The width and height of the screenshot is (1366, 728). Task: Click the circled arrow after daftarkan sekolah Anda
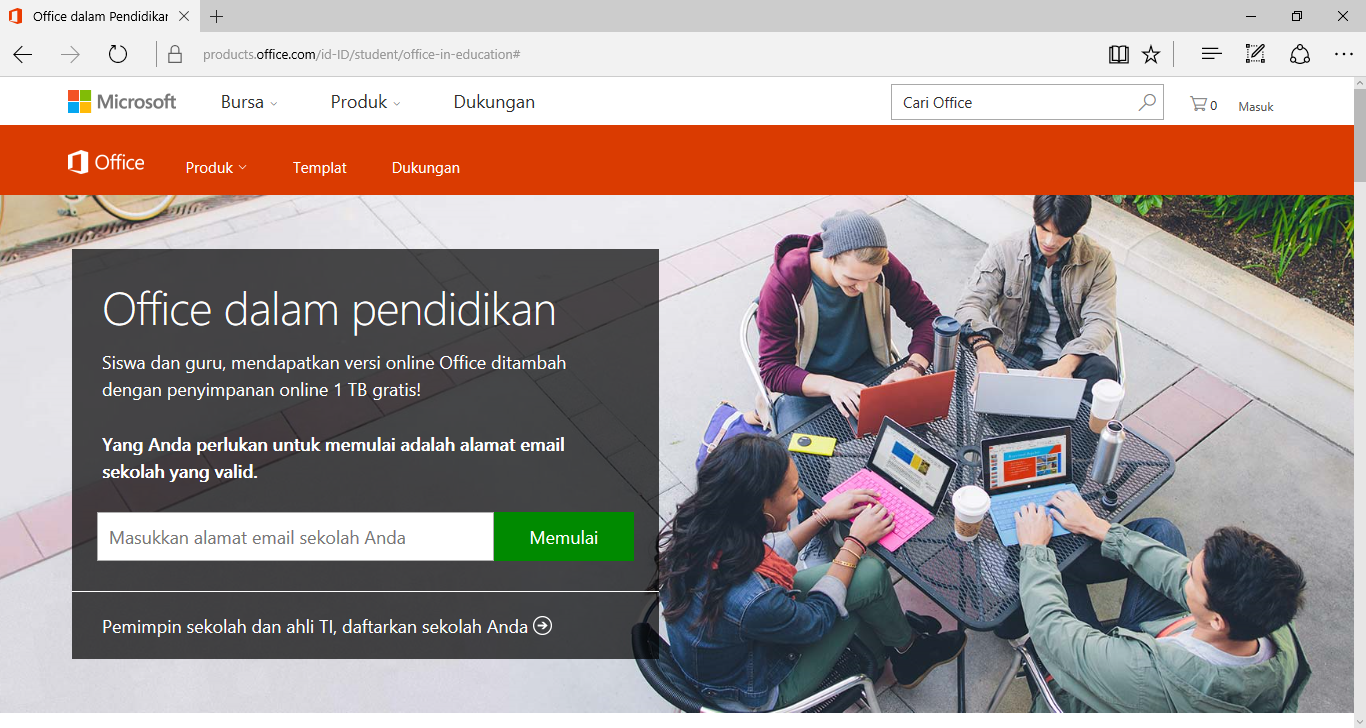coord(542,626)
